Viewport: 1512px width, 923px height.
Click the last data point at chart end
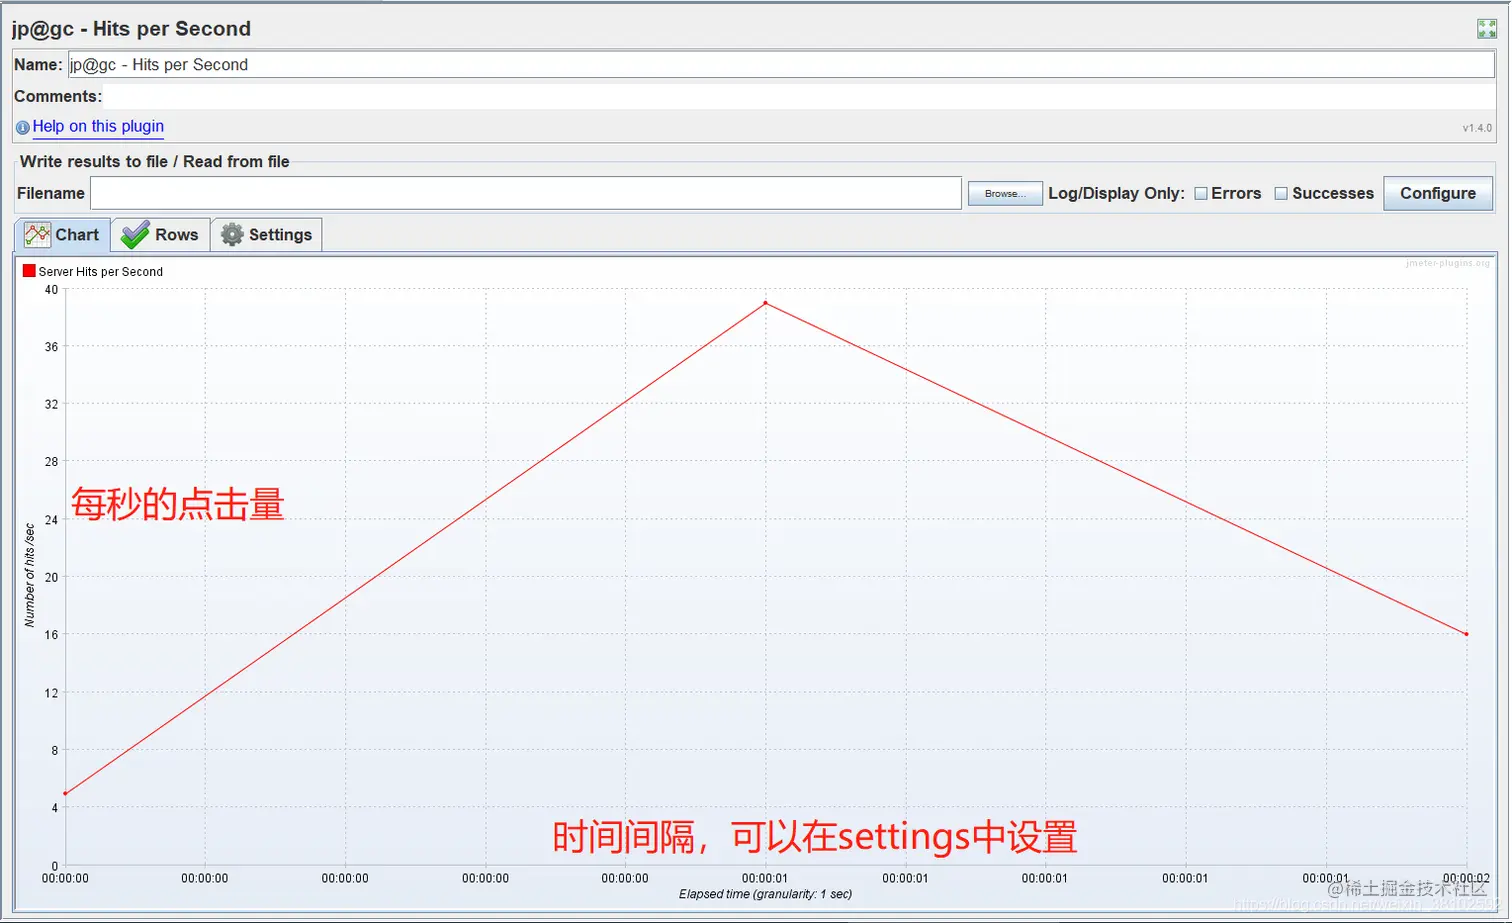1467,634
